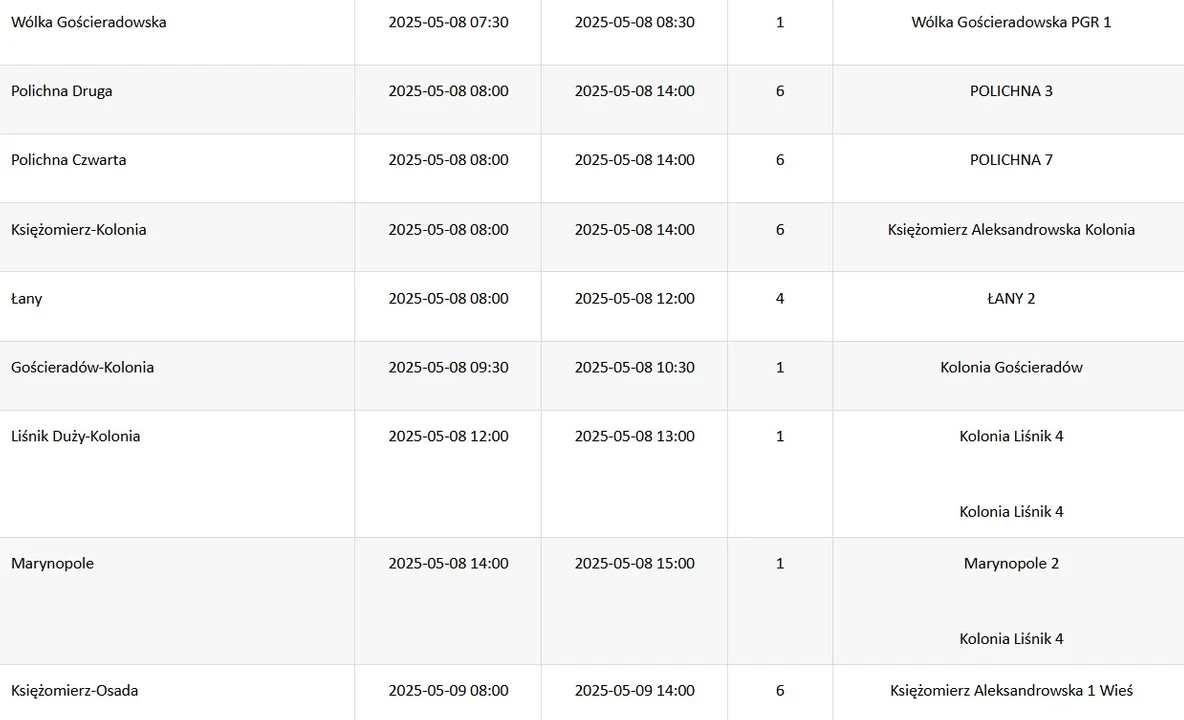Viewport: 1184px width, 720px height.
Task: Click the POLICHNA 7 station text
Action: pyautogui.click(x=1011, y=160)
